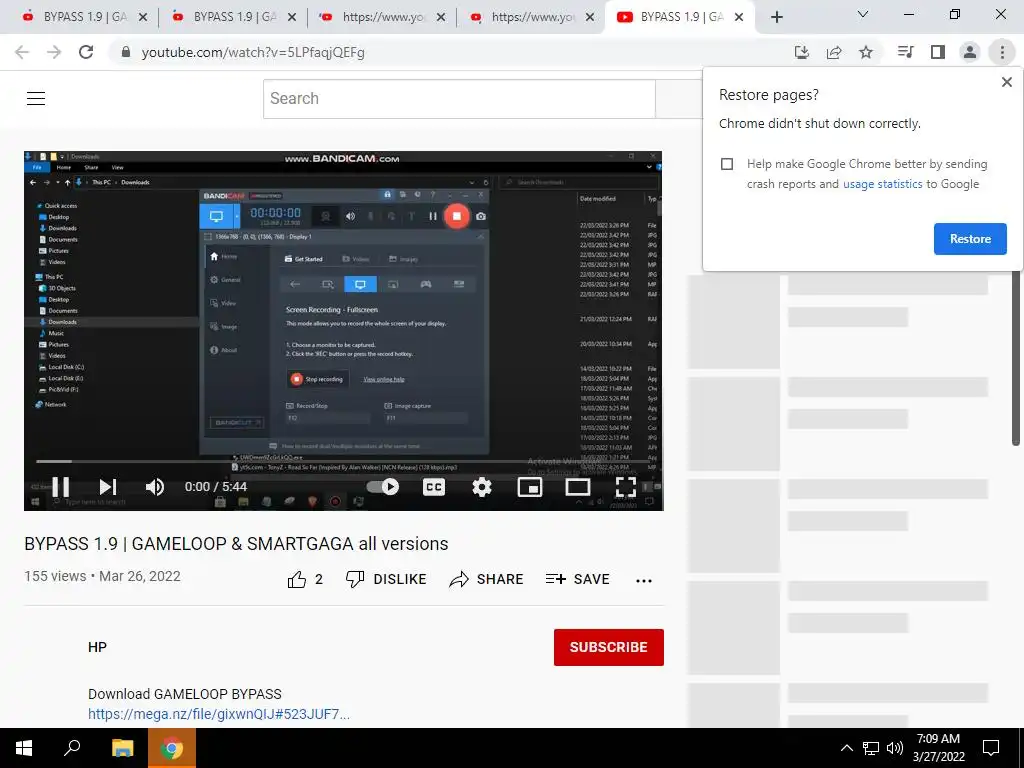Image resolution: width=1024 pixels, height=768 pixels.
Task: Mute the video volume
Action: [155, 487]
